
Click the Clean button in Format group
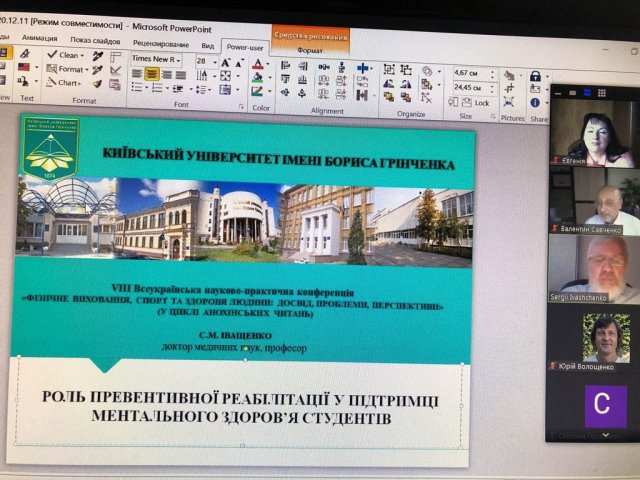[x=67, y=55]
